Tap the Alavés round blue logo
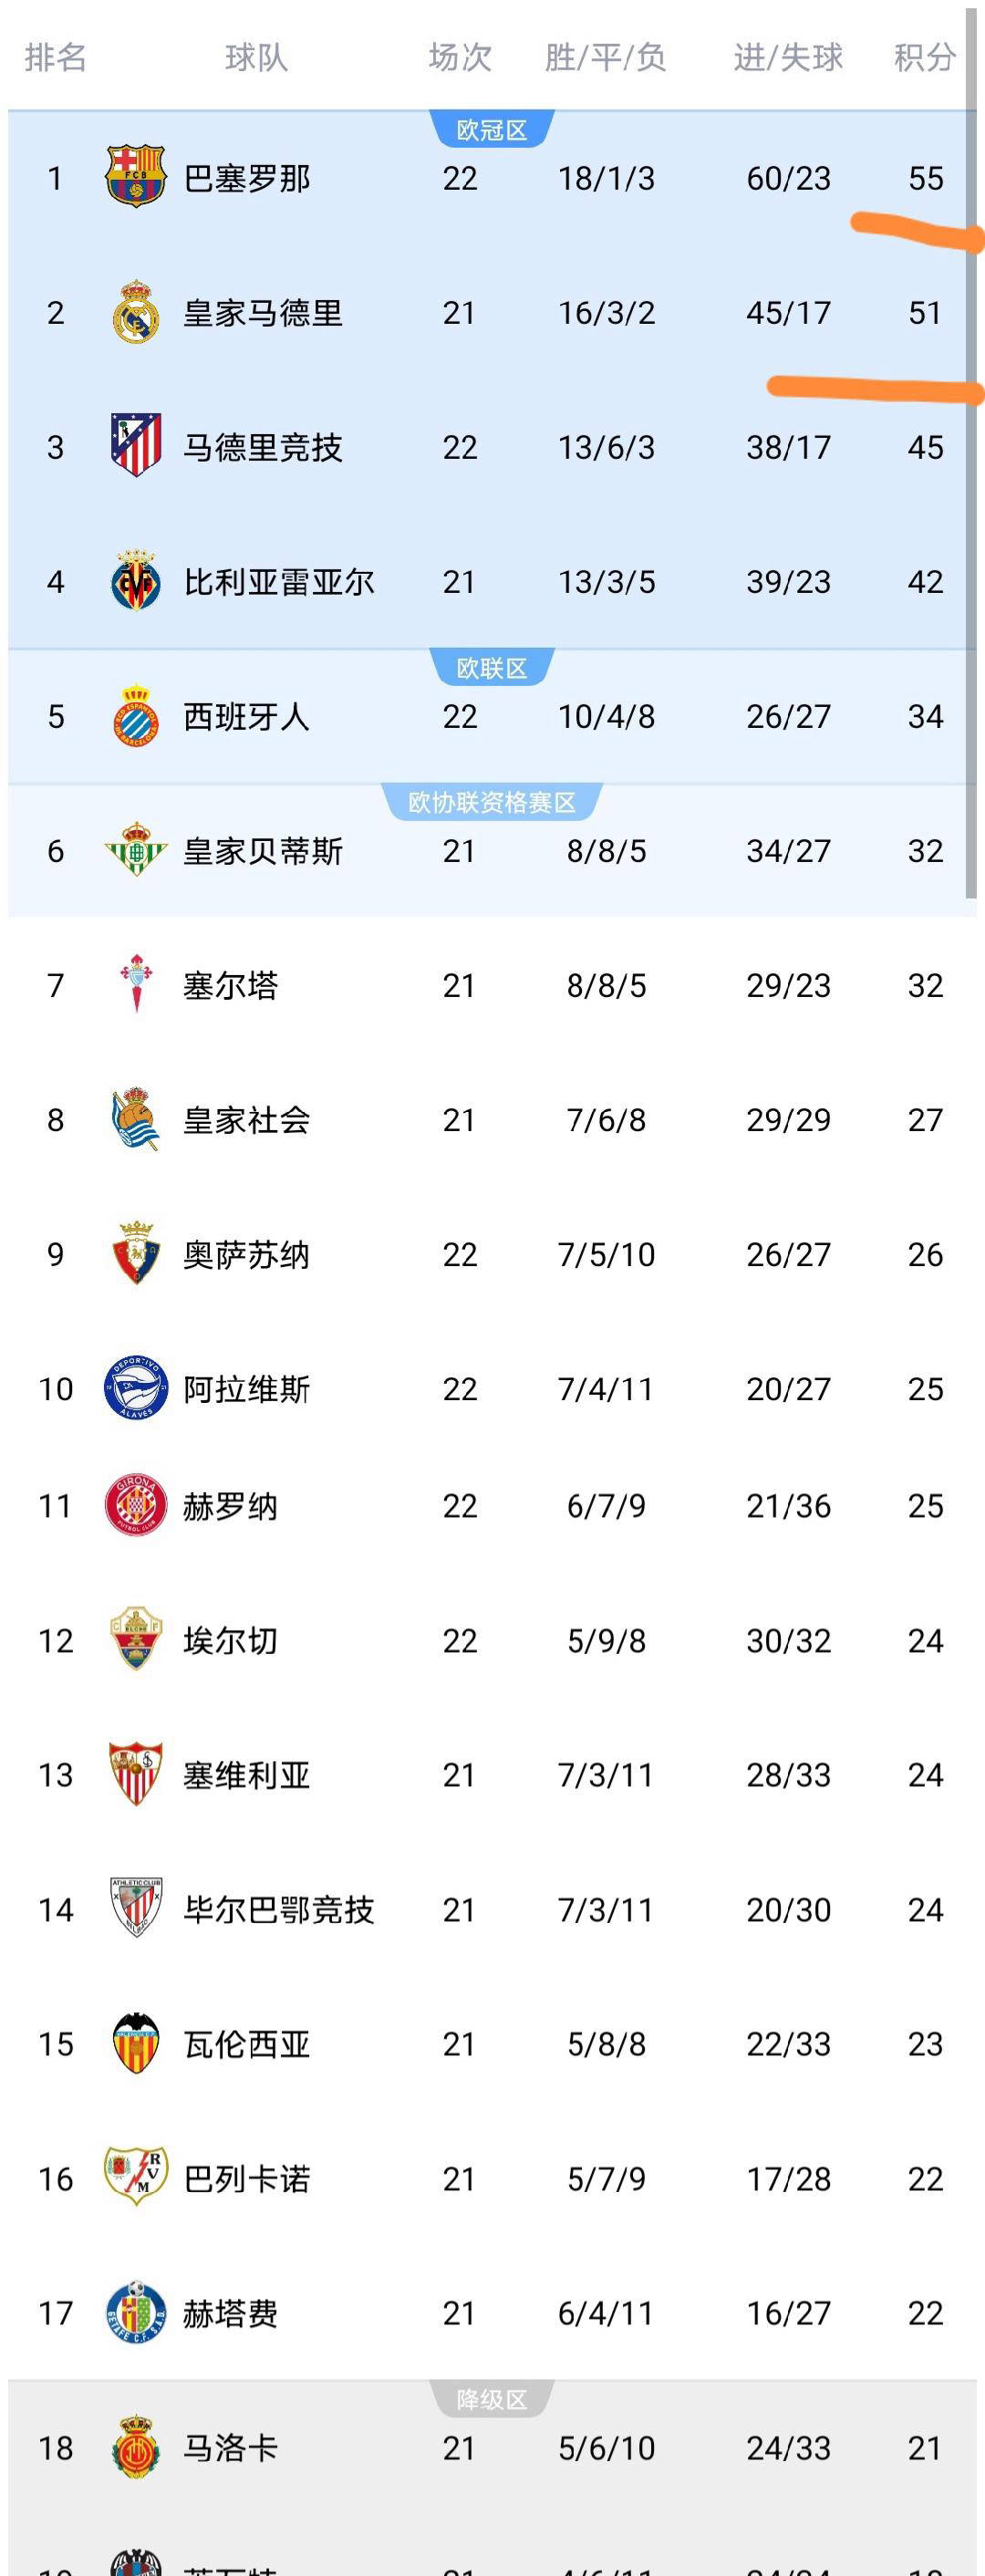Screen dimensions: 985x2576 135,1388
